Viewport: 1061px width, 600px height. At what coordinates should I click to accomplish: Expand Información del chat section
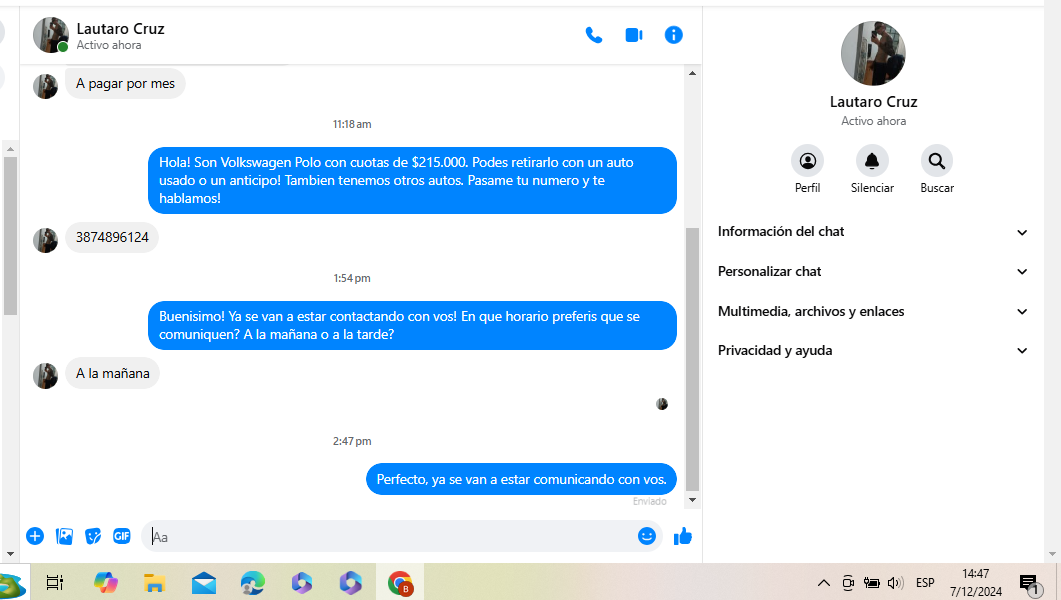(872, 232)
